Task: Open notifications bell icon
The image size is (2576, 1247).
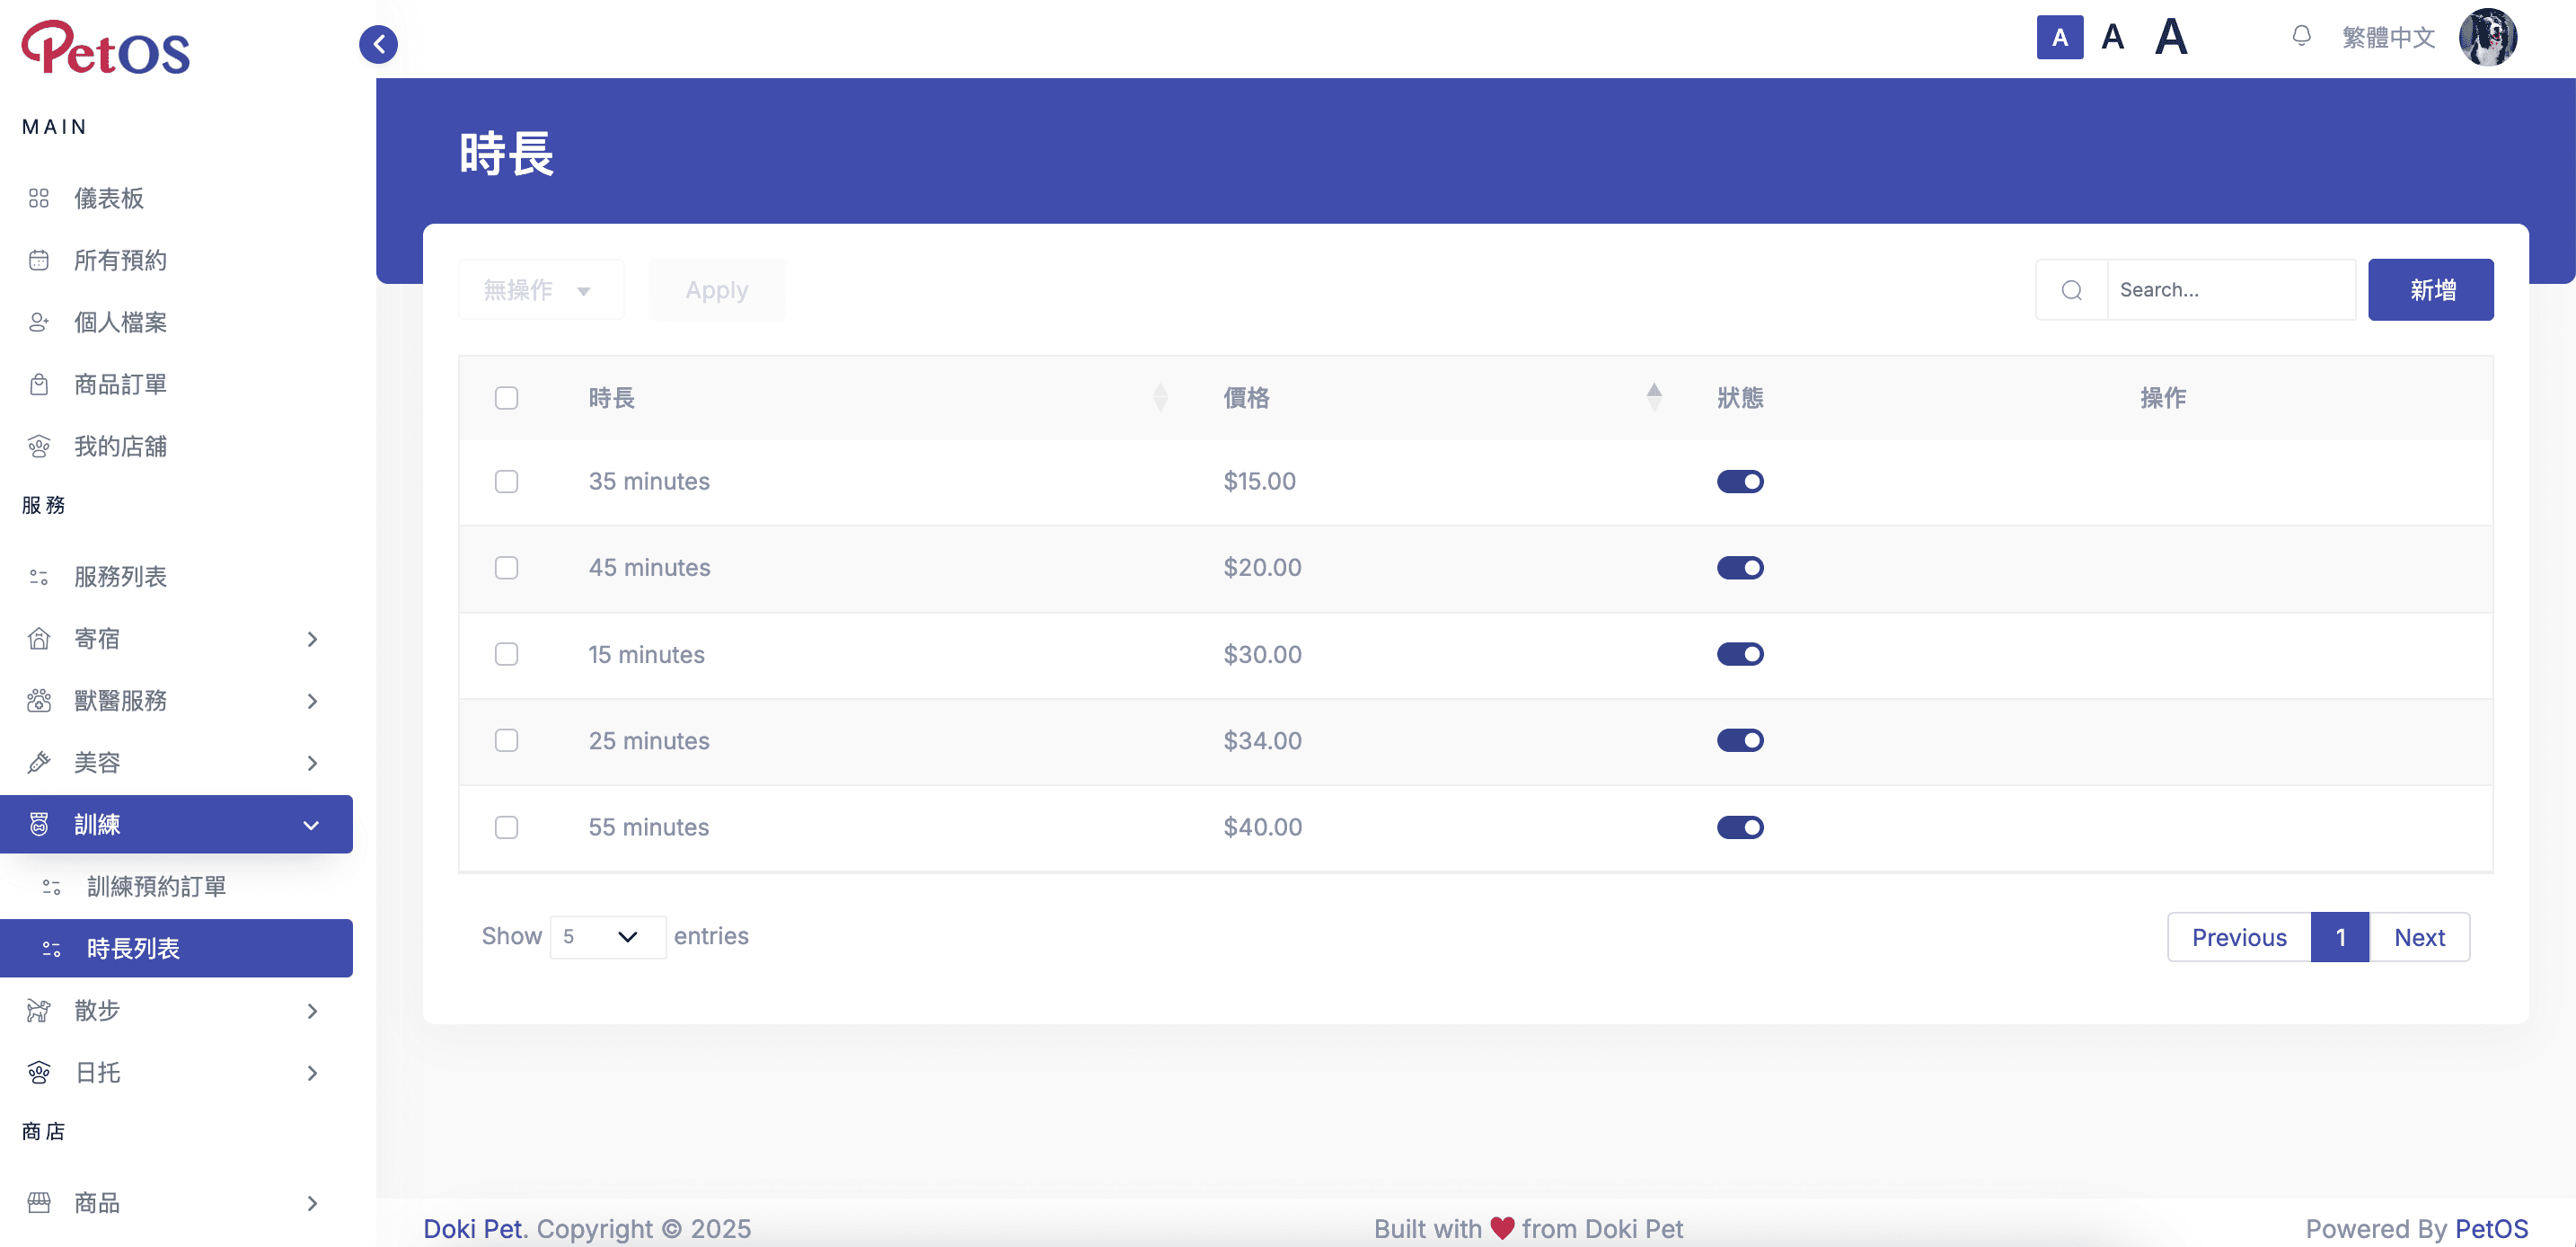Action: [2301, 36]
